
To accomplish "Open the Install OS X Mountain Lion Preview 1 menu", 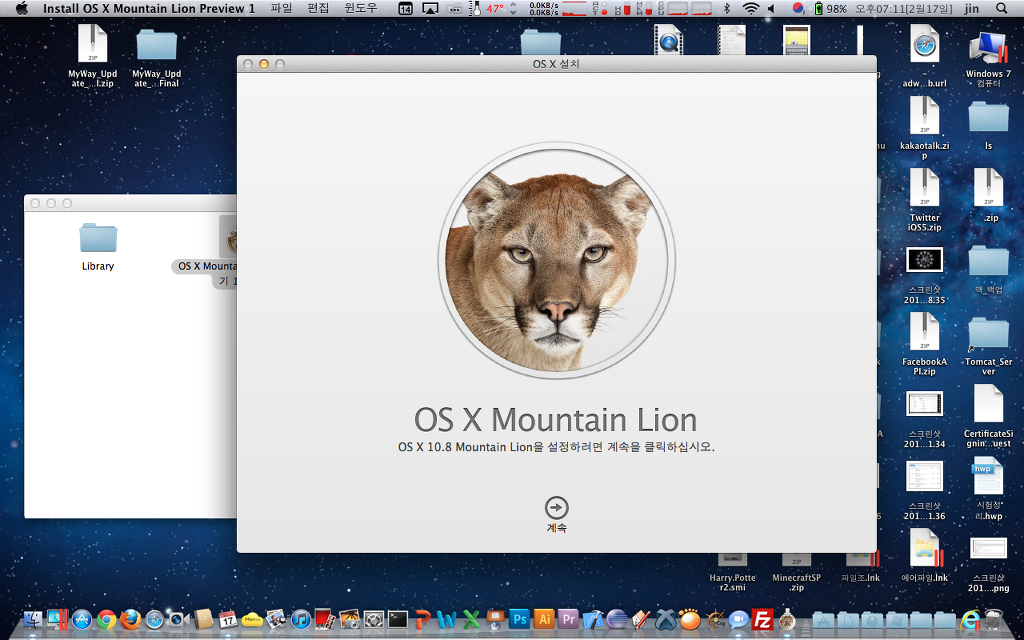I will coord(149,8).
